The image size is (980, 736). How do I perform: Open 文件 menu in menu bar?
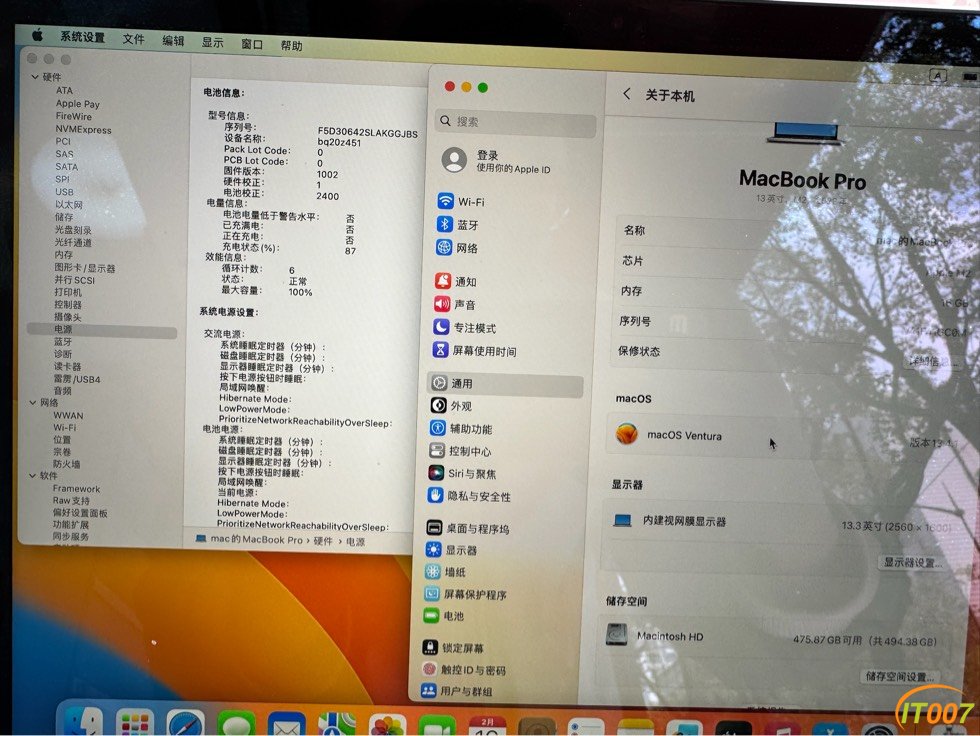(x=133, y=39)
